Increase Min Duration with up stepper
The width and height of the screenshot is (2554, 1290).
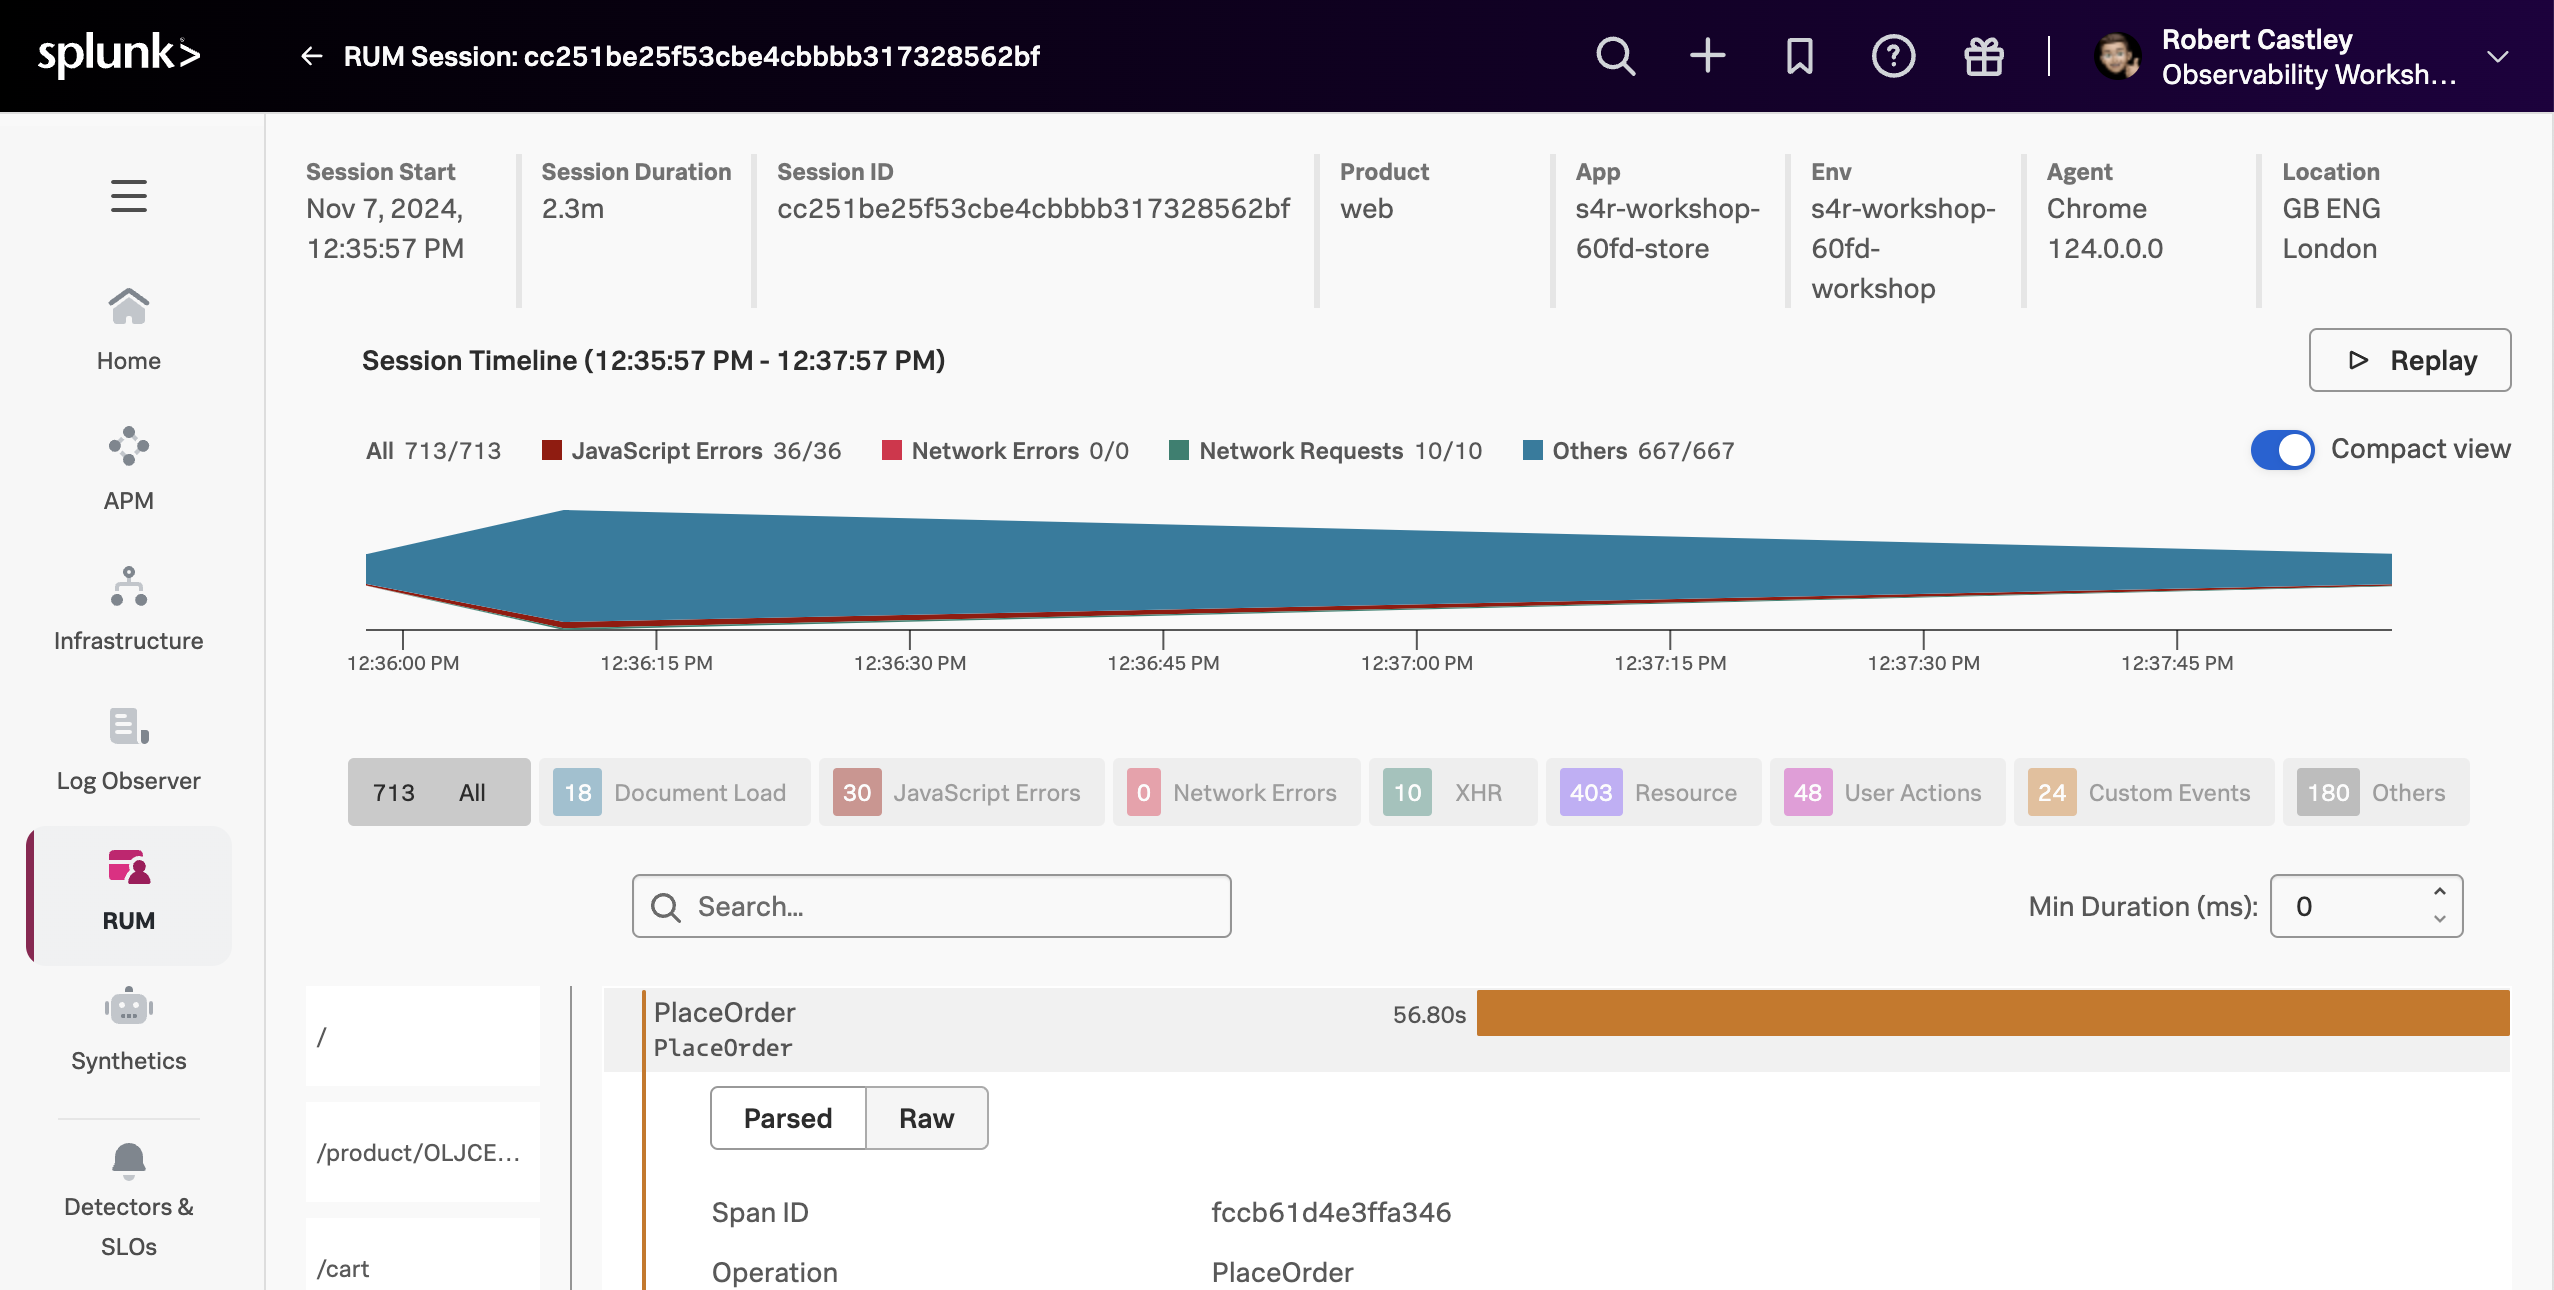[x=2440, y=891]
